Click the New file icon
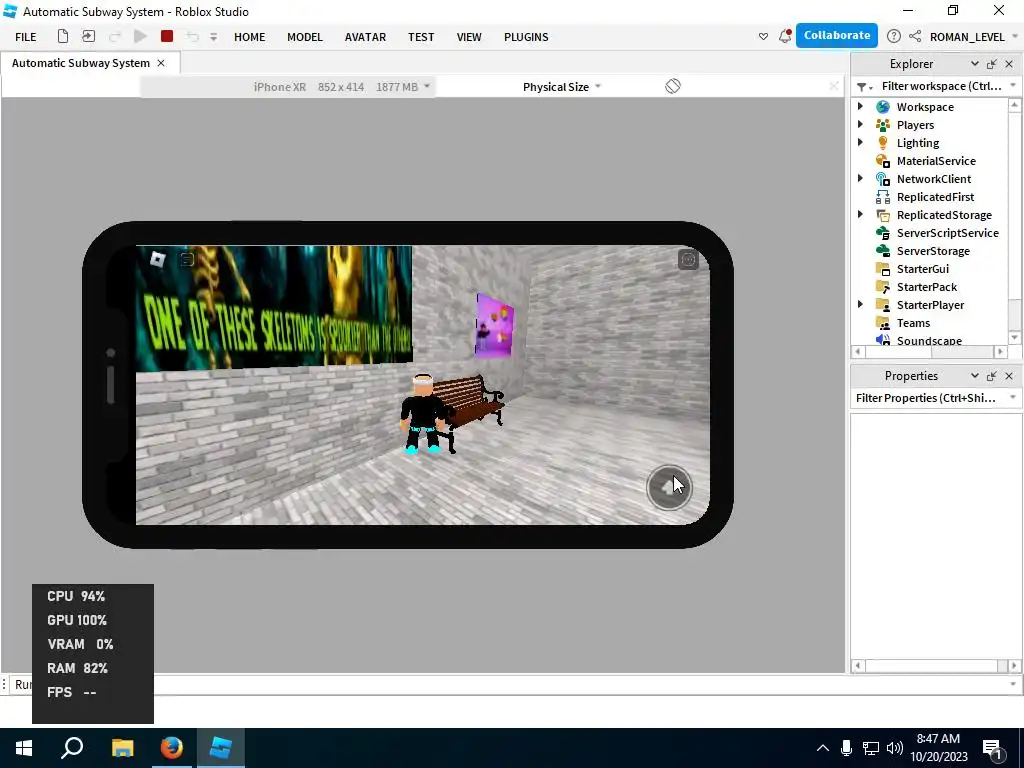This screenshot has width=1024, height=768. tap(63, 37)
